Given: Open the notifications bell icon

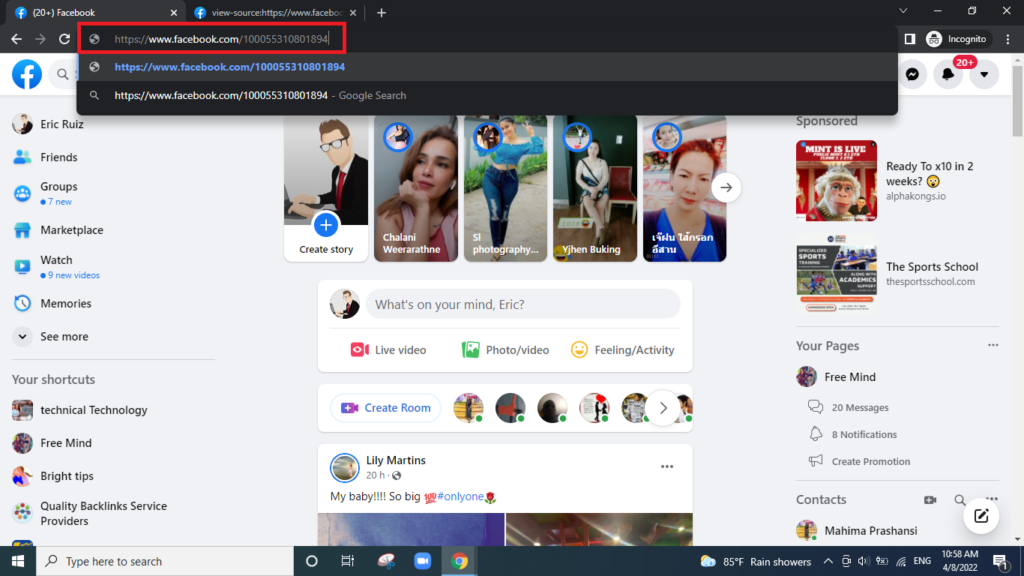Looking at the screenshot, I should click(948, 74).
